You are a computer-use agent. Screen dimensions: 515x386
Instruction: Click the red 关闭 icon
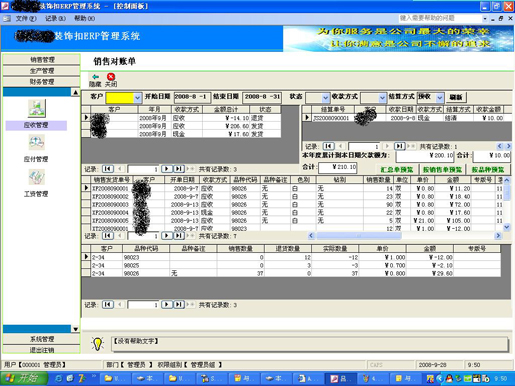(111, 77)
